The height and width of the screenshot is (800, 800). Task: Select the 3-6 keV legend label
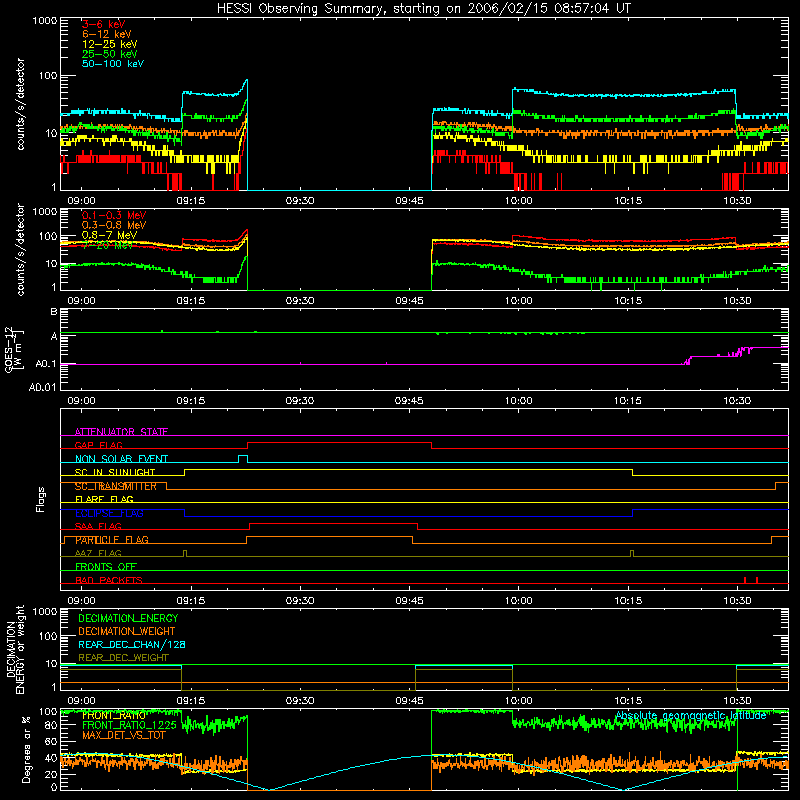tap(103, 24)
